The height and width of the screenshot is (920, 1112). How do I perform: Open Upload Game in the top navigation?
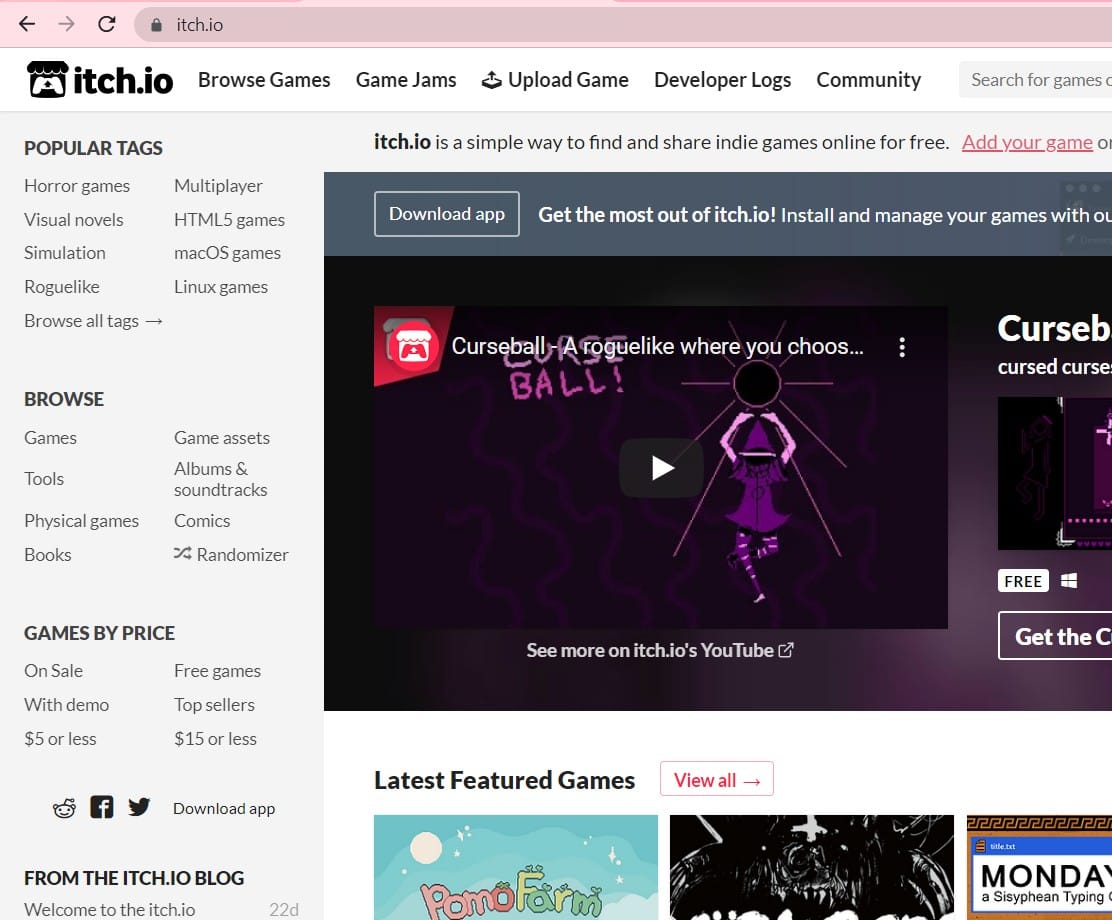click(x=555, y=79)
